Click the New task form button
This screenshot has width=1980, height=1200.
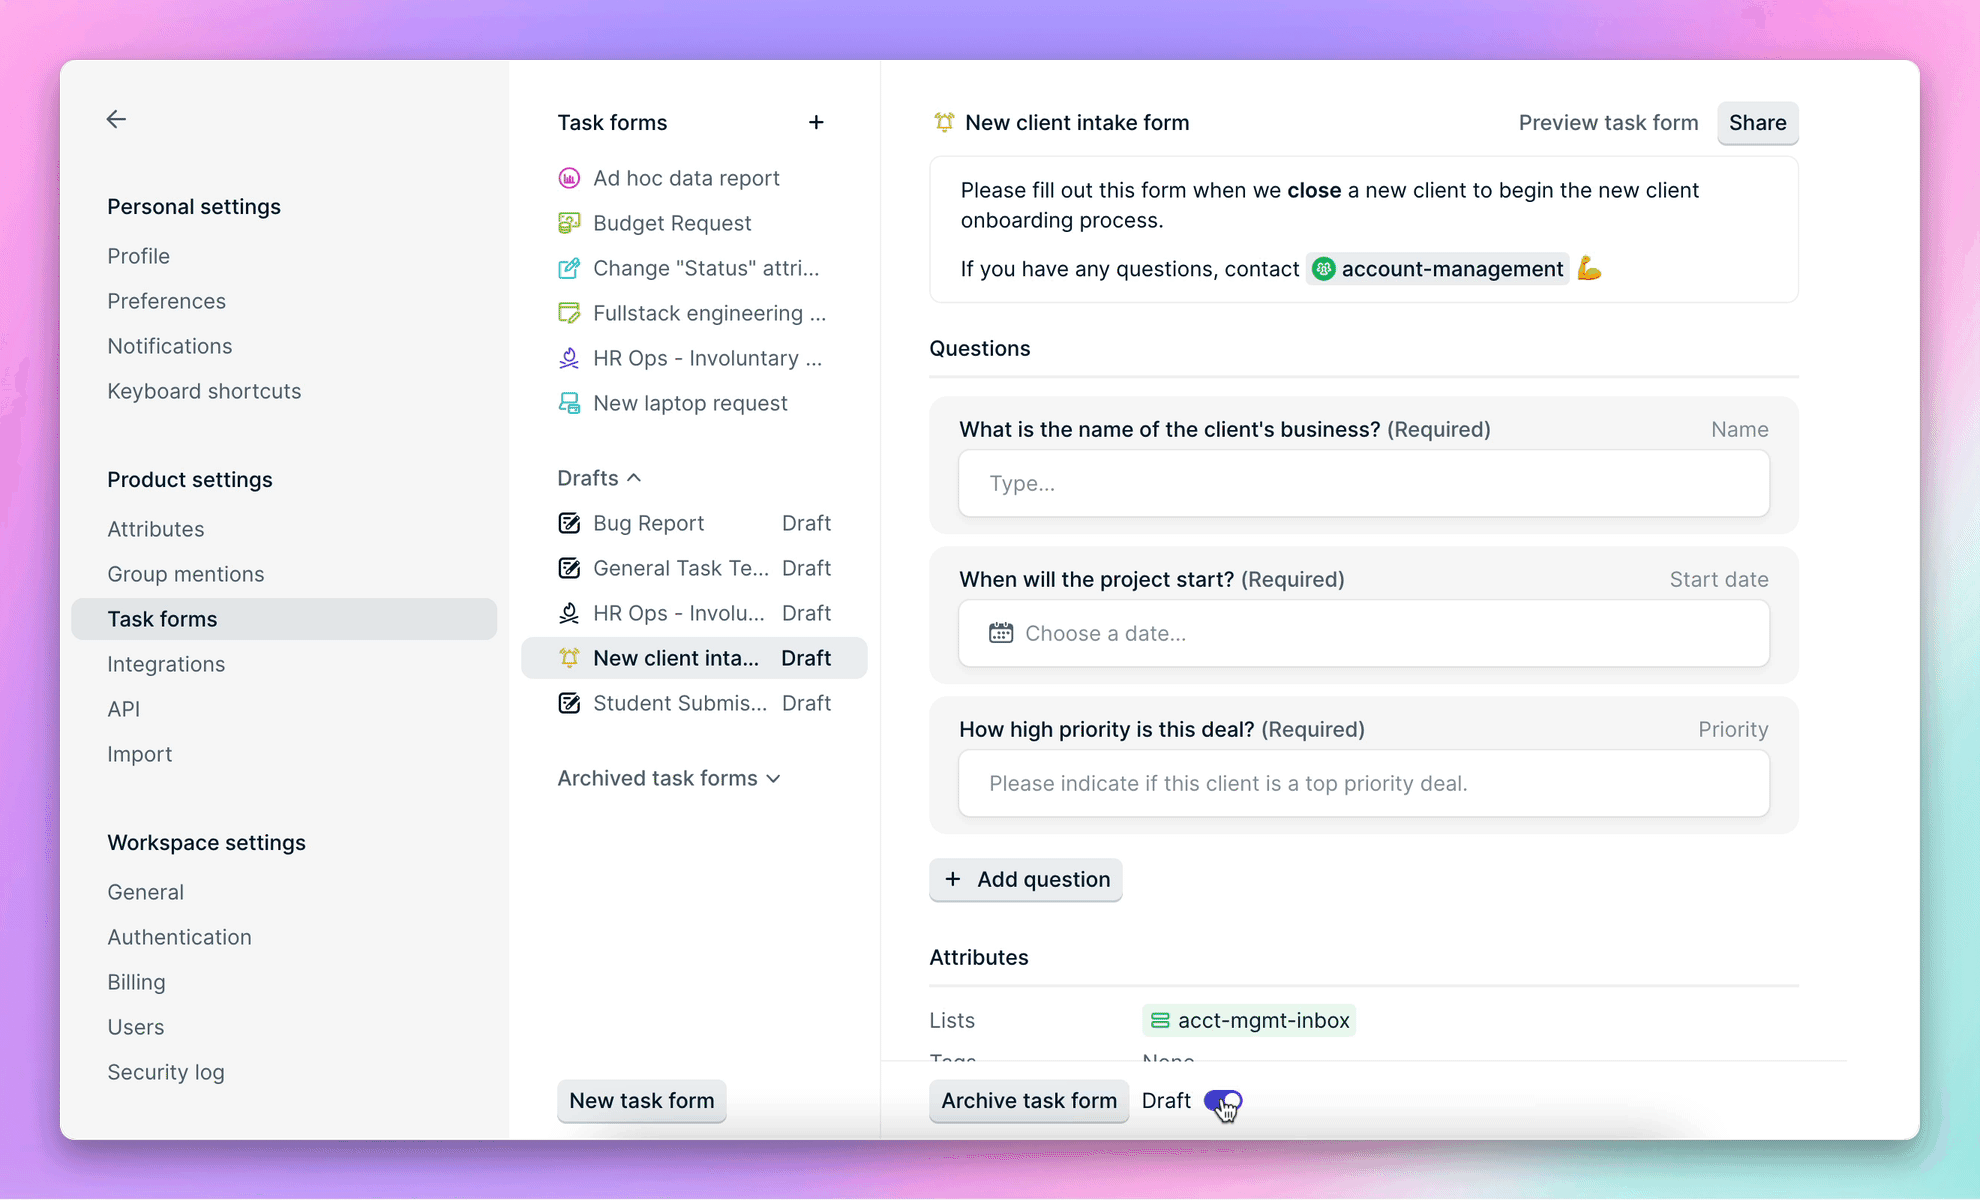click(642, 1100)
